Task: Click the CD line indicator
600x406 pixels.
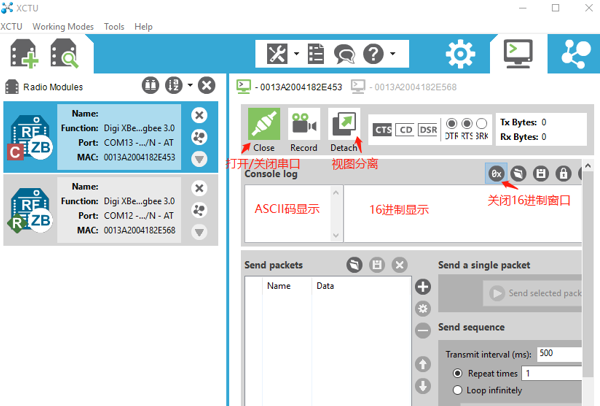Action: click(405, 130)
